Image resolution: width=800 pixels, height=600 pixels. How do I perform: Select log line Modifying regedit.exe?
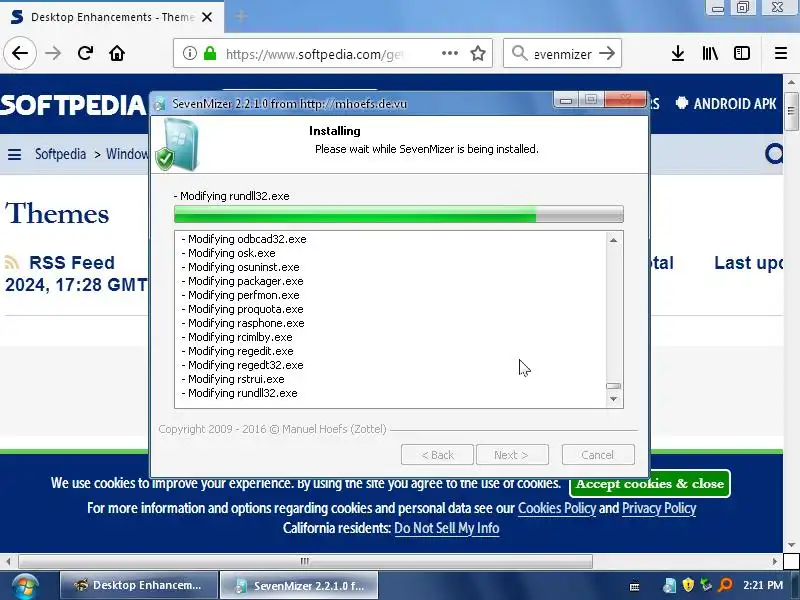(x=237, y=351)
